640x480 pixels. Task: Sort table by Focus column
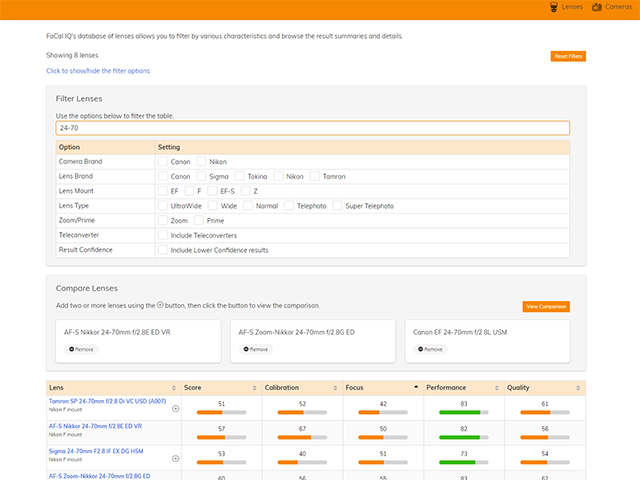(382, 388)
